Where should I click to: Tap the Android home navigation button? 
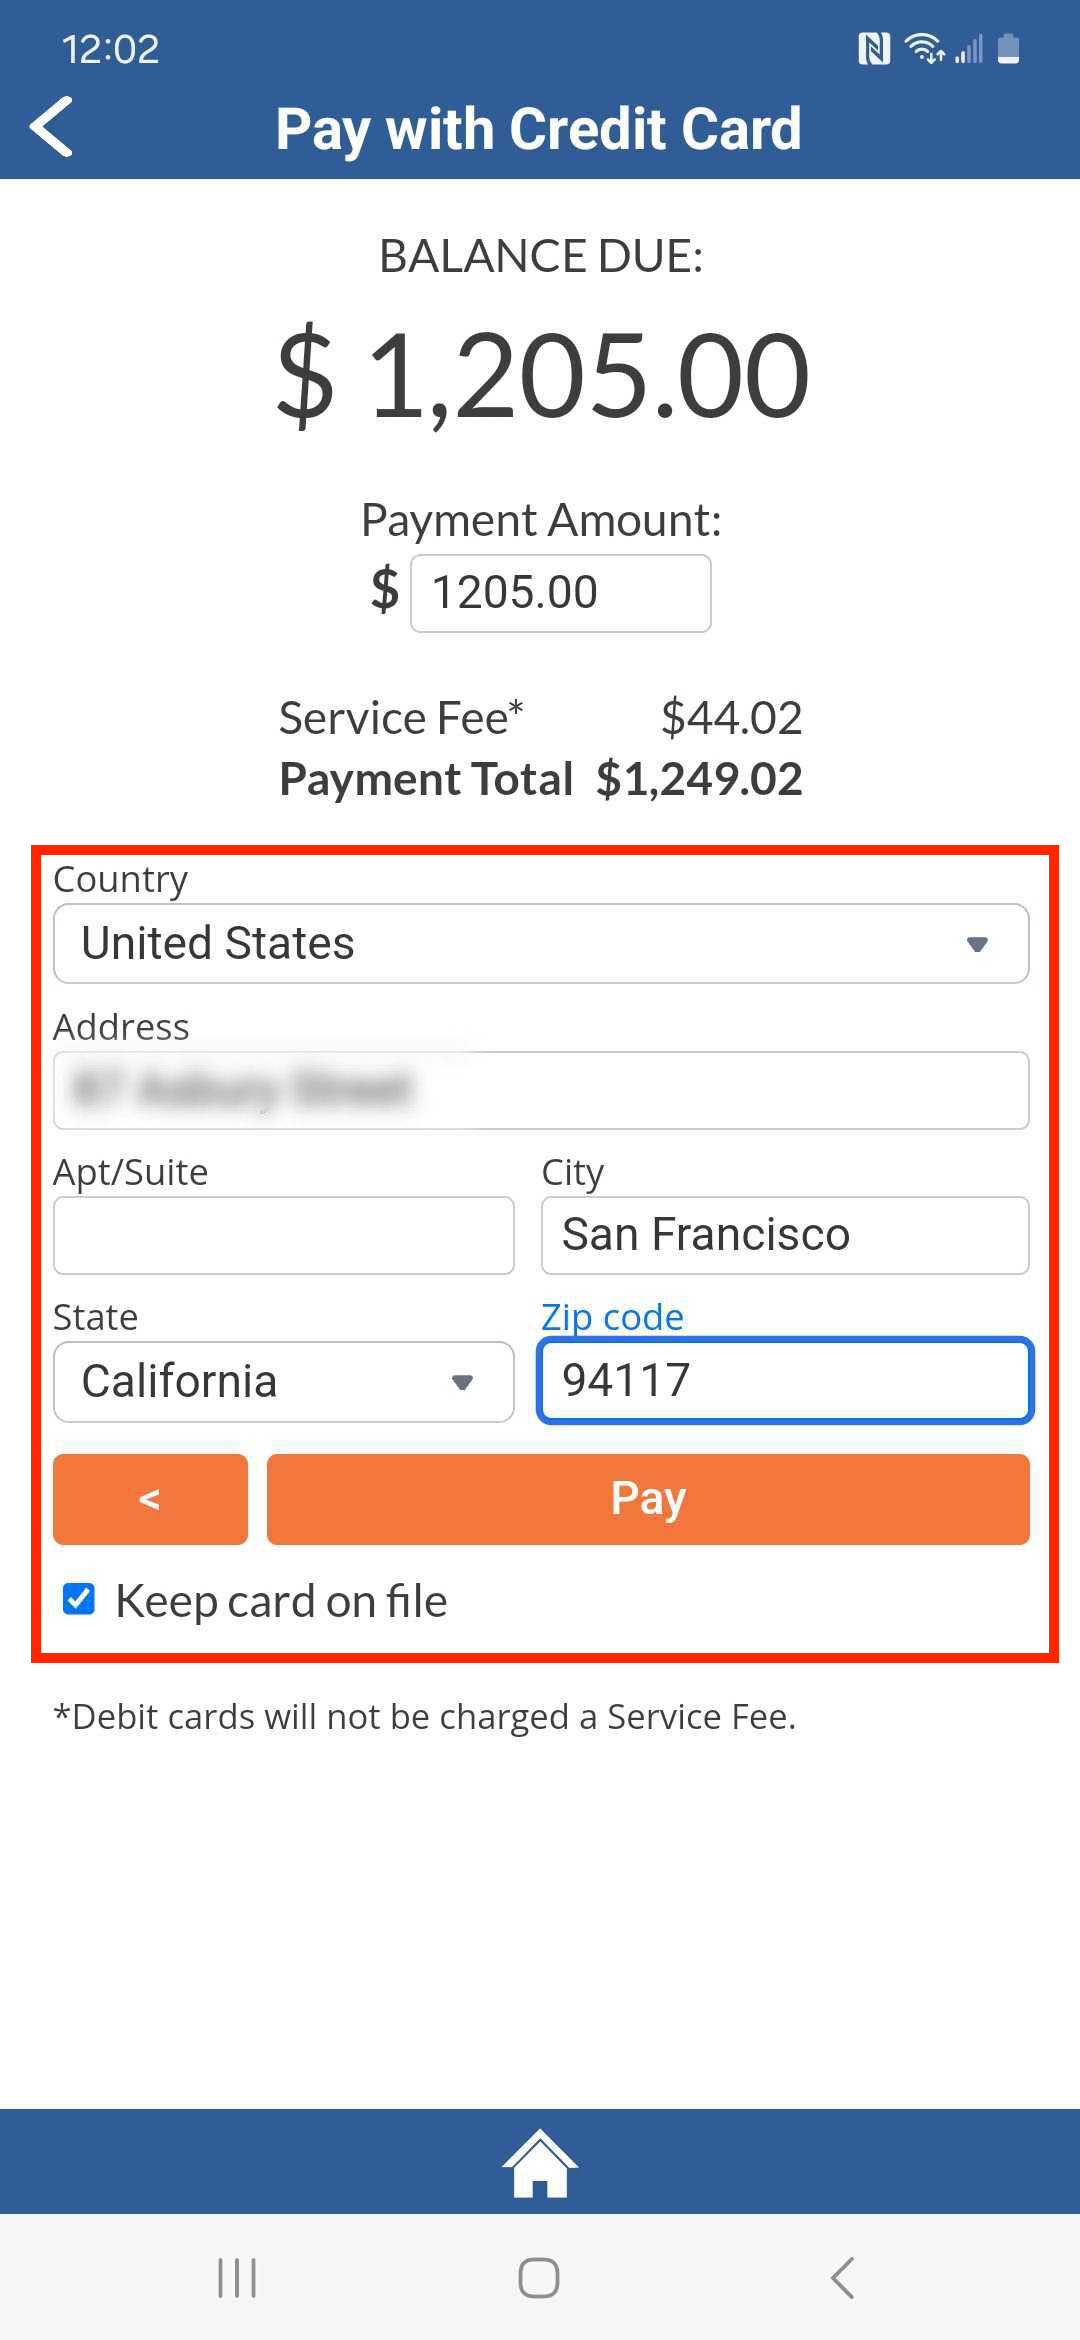(539, 2278)
